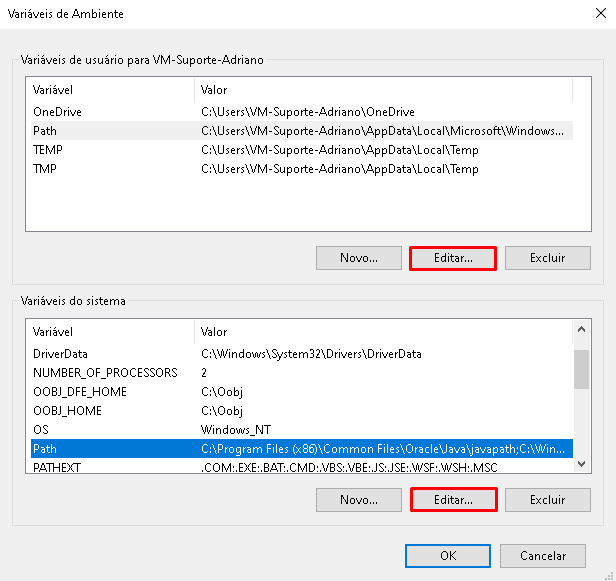
Task: Click scroll down arrow in system variables
Action: pos(581,464)
